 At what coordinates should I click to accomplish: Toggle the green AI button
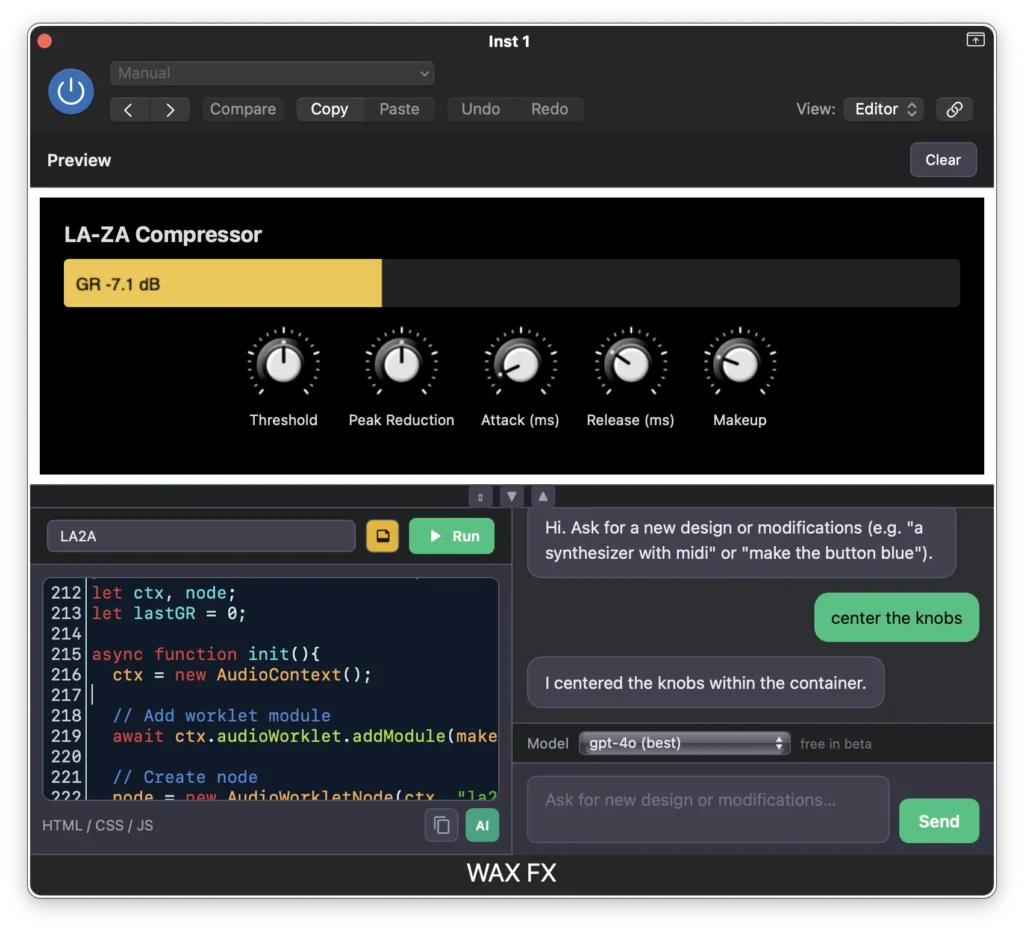pos(482,825)
